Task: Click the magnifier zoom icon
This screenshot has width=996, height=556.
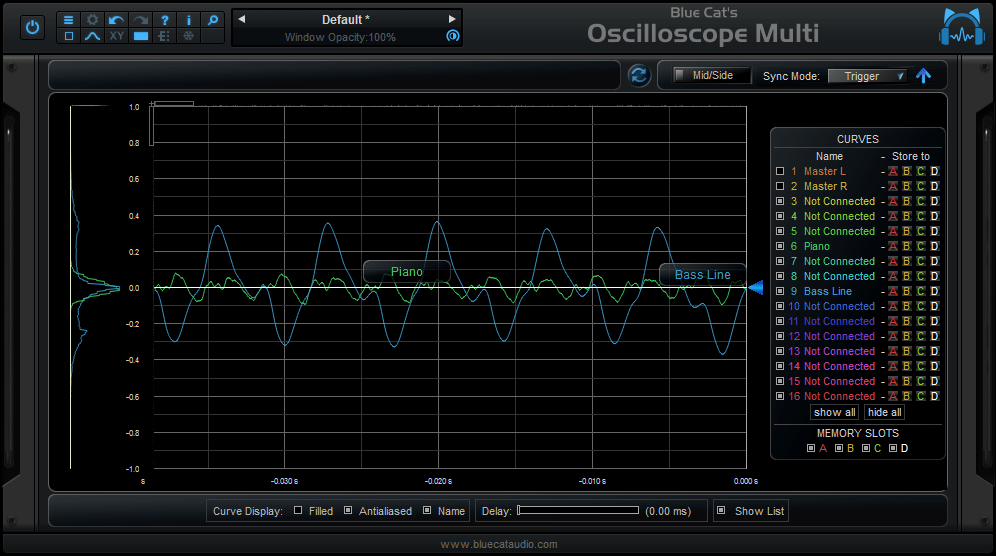Action: pyautogui.click(x=213, y=20)
